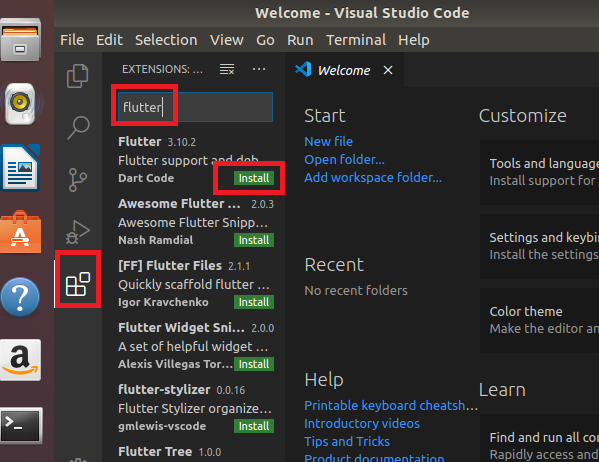Clear extensions search results icon

click(227, 69)
